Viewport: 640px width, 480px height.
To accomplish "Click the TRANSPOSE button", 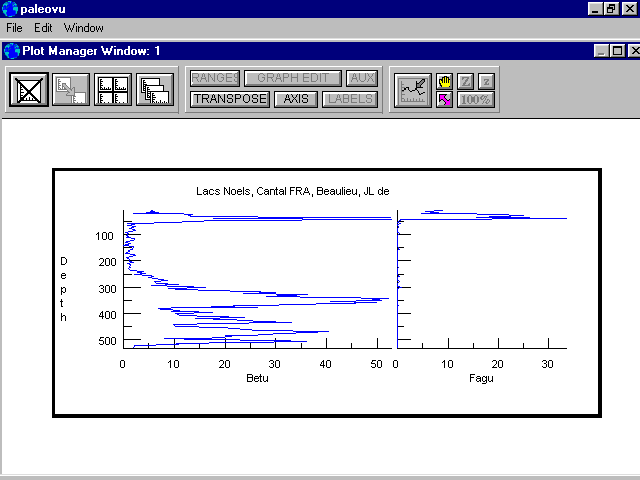I will (x=230, y=99).
